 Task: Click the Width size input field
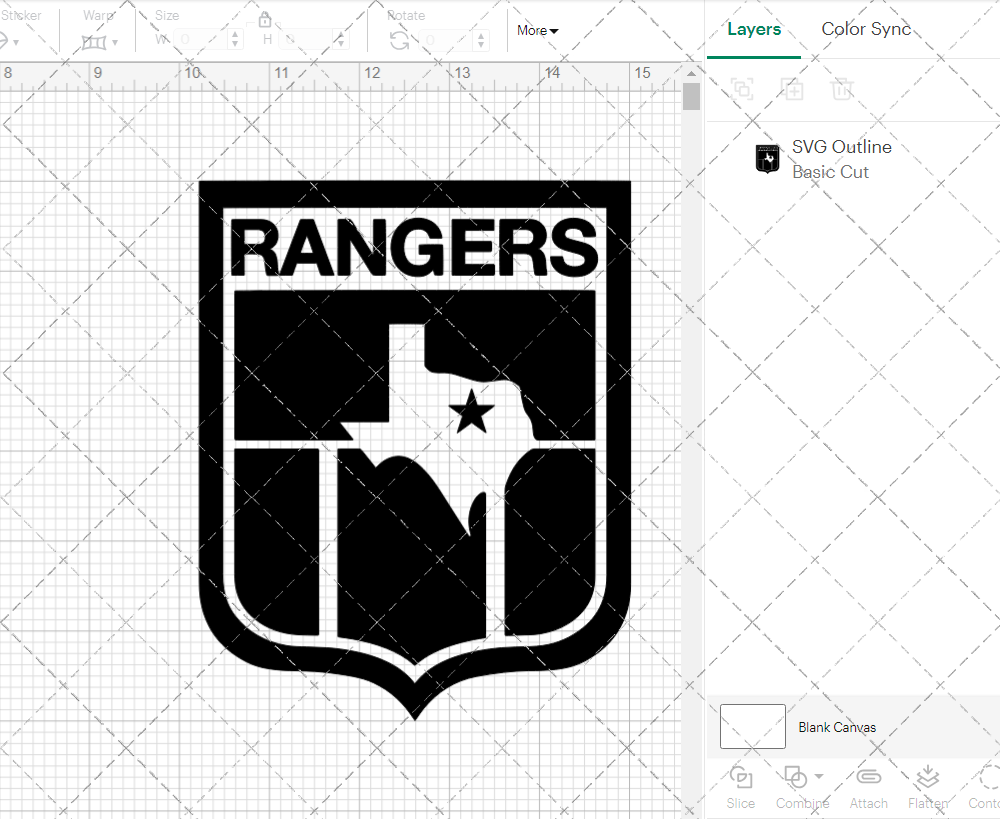click(200, 40)
